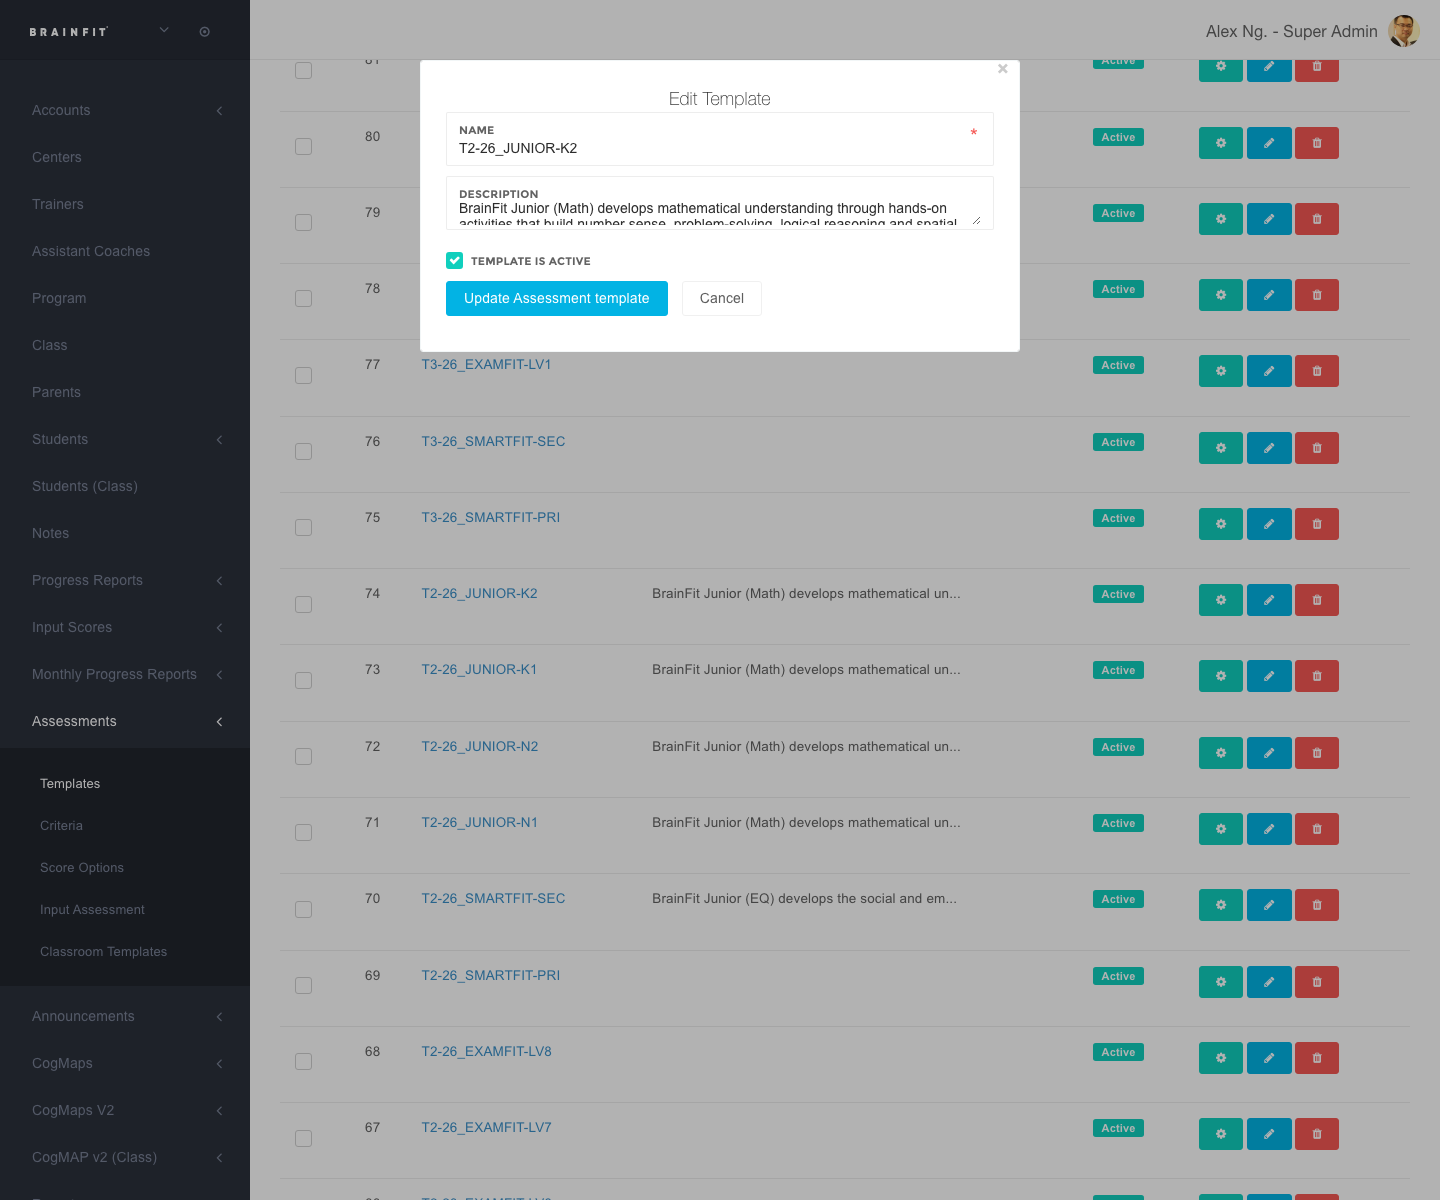Open T2-26_JUNIOR-K1 template link
This screenshot has height=1200, width=1440.
pyautogui.click(x=479, y=670)
